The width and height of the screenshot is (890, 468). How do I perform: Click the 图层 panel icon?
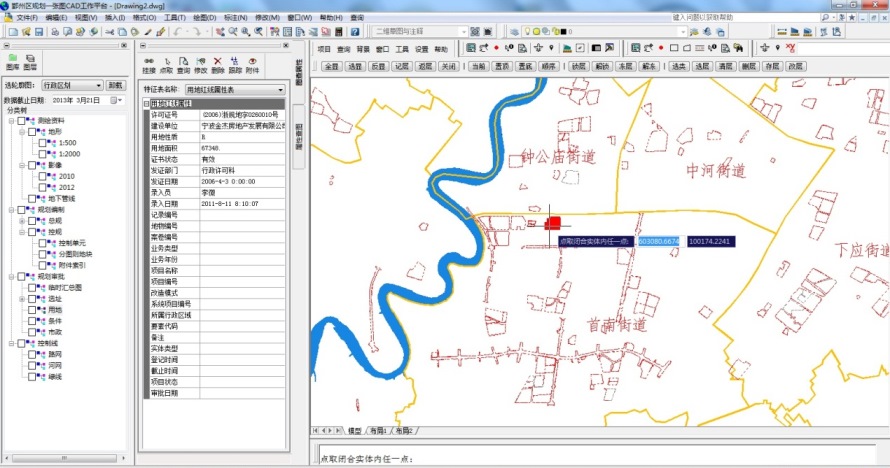[29, 60]
